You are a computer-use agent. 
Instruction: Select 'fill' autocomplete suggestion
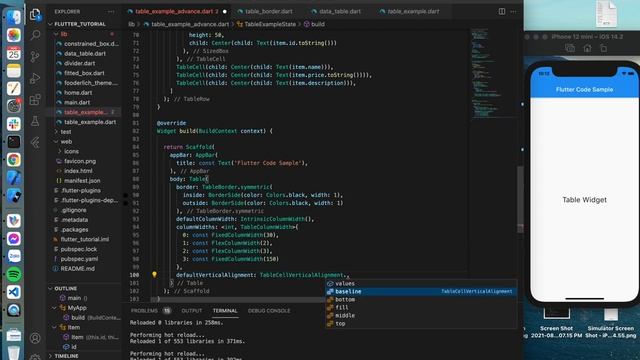(421, 307)
